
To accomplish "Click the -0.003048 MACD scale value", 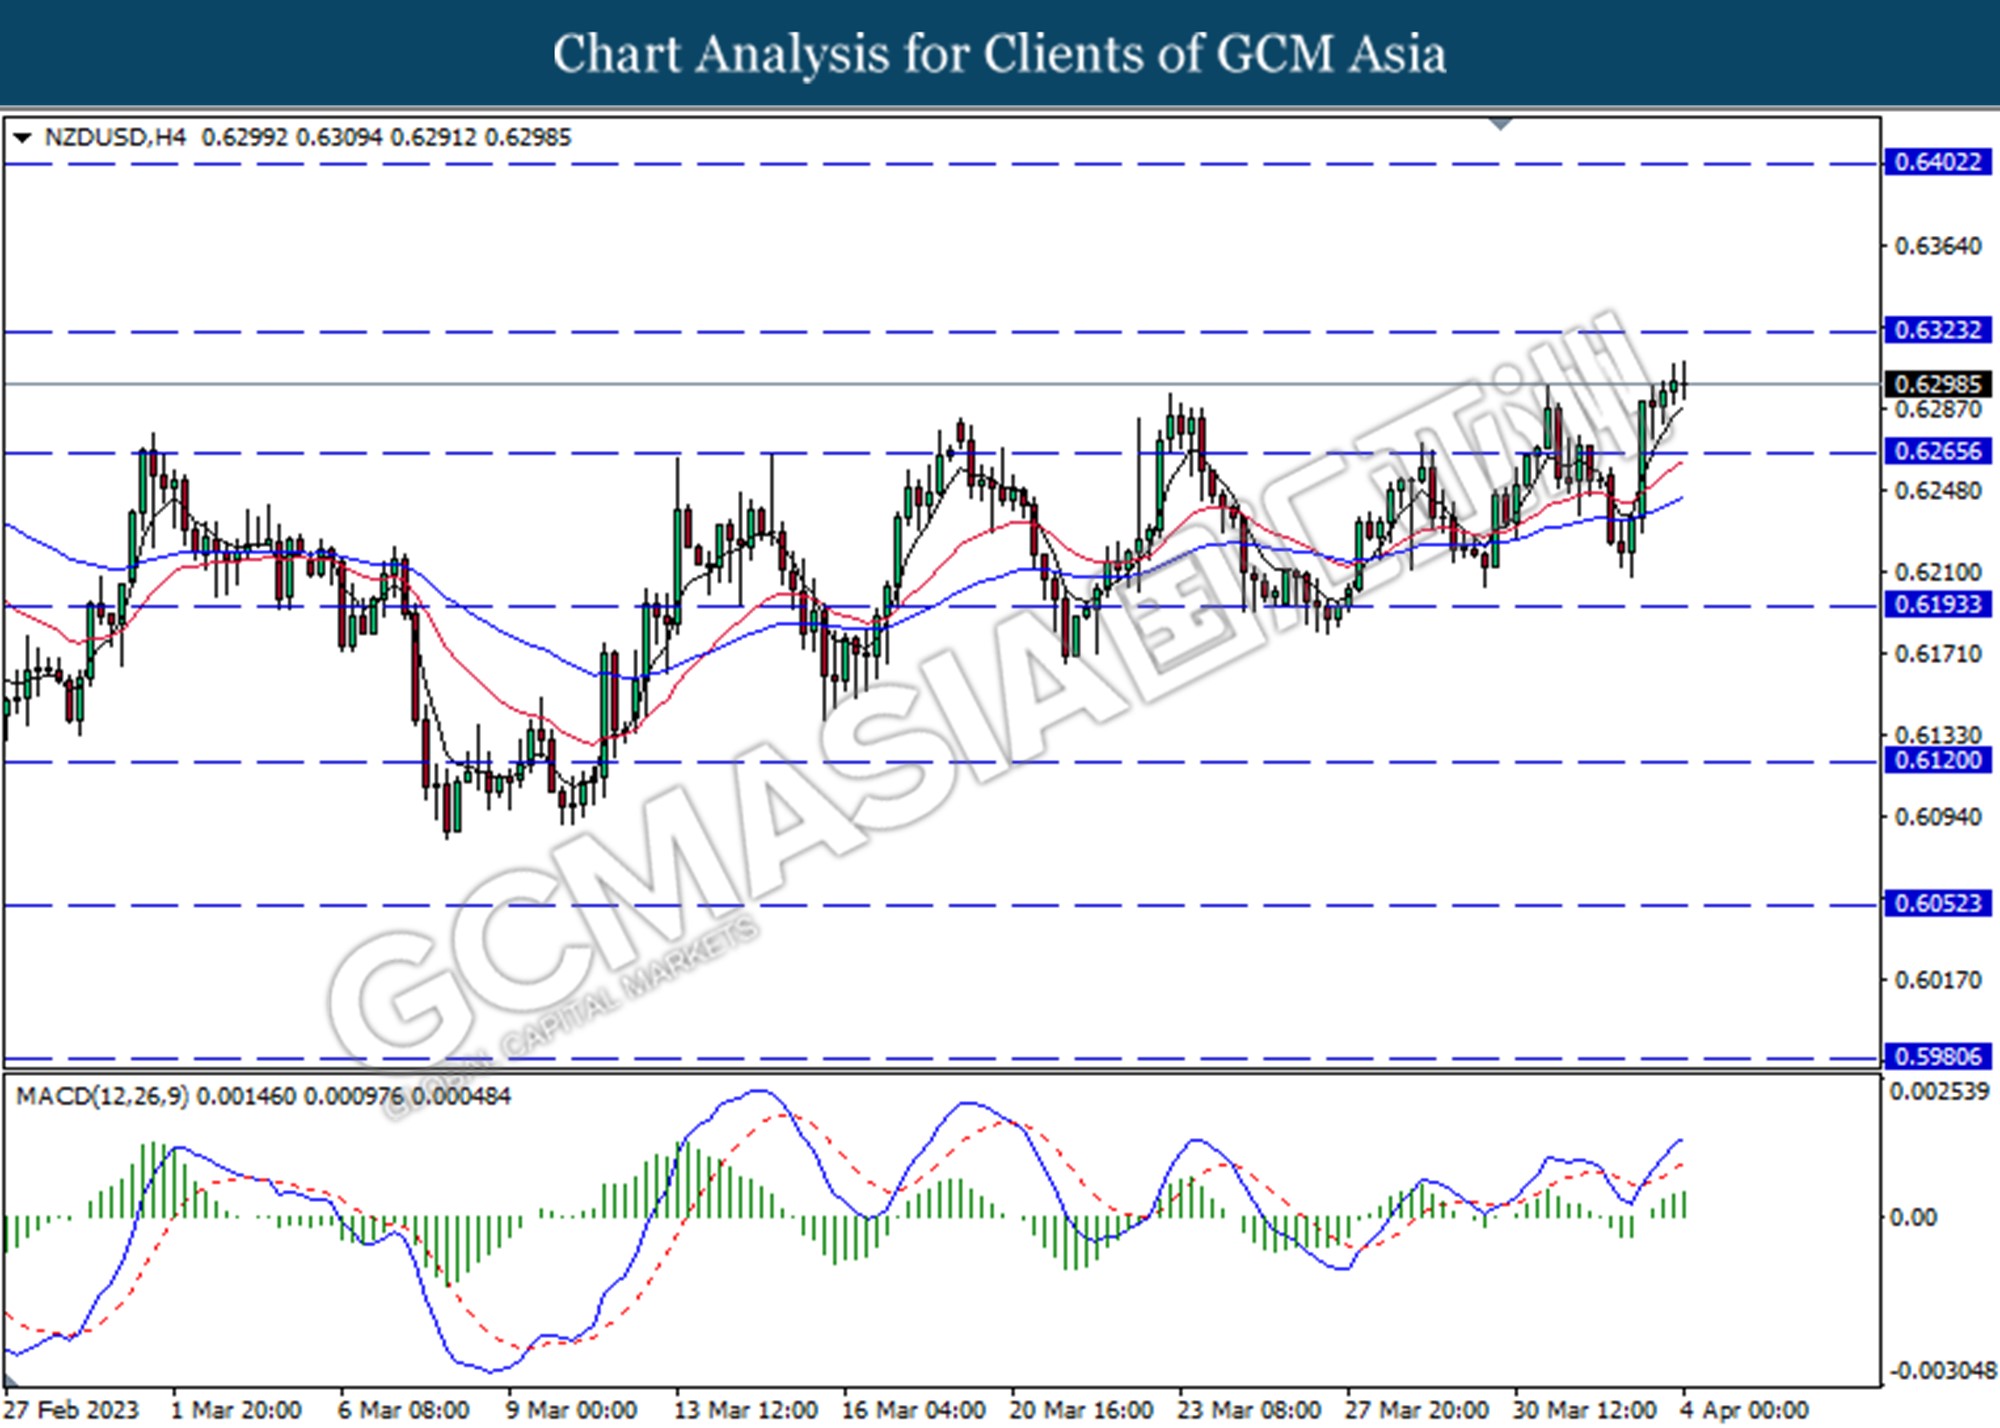I will [1941, 1370].
